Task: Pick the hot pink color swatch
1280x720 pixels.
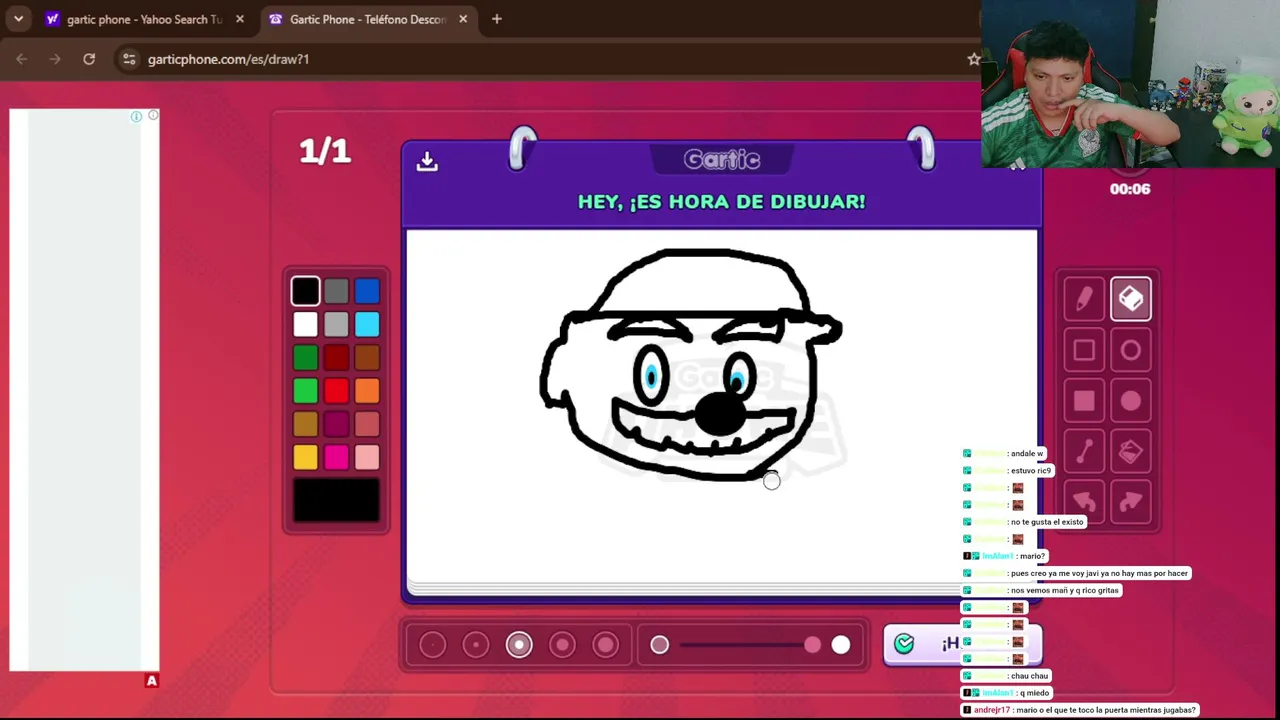Action: pyautogui.click(x=336, y=457)
